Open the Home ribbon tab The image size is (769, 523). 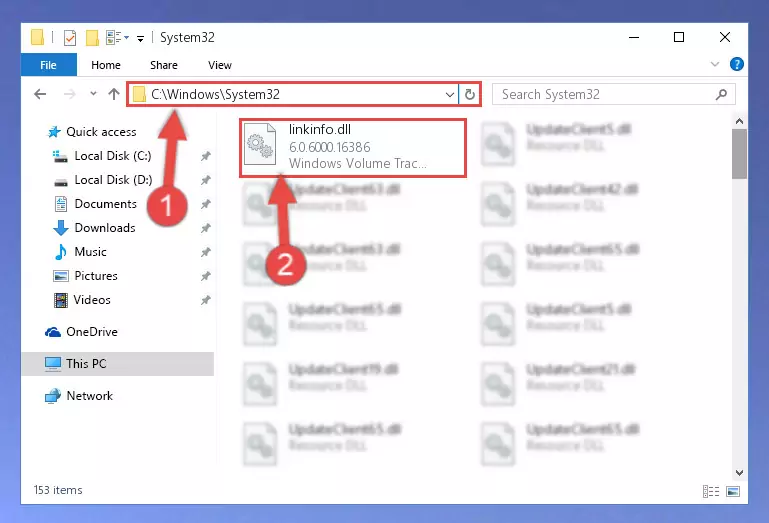(106, 65)
